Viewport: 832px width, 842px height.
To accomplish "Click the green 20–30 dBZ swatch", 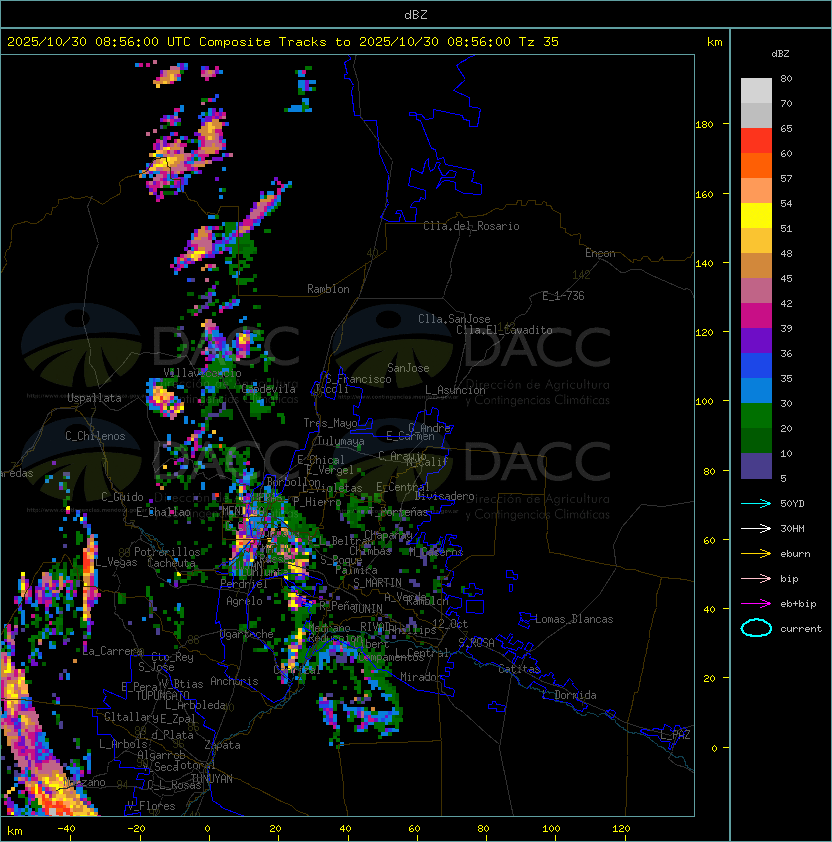I will pyautogui.click(x=756, y=416).
